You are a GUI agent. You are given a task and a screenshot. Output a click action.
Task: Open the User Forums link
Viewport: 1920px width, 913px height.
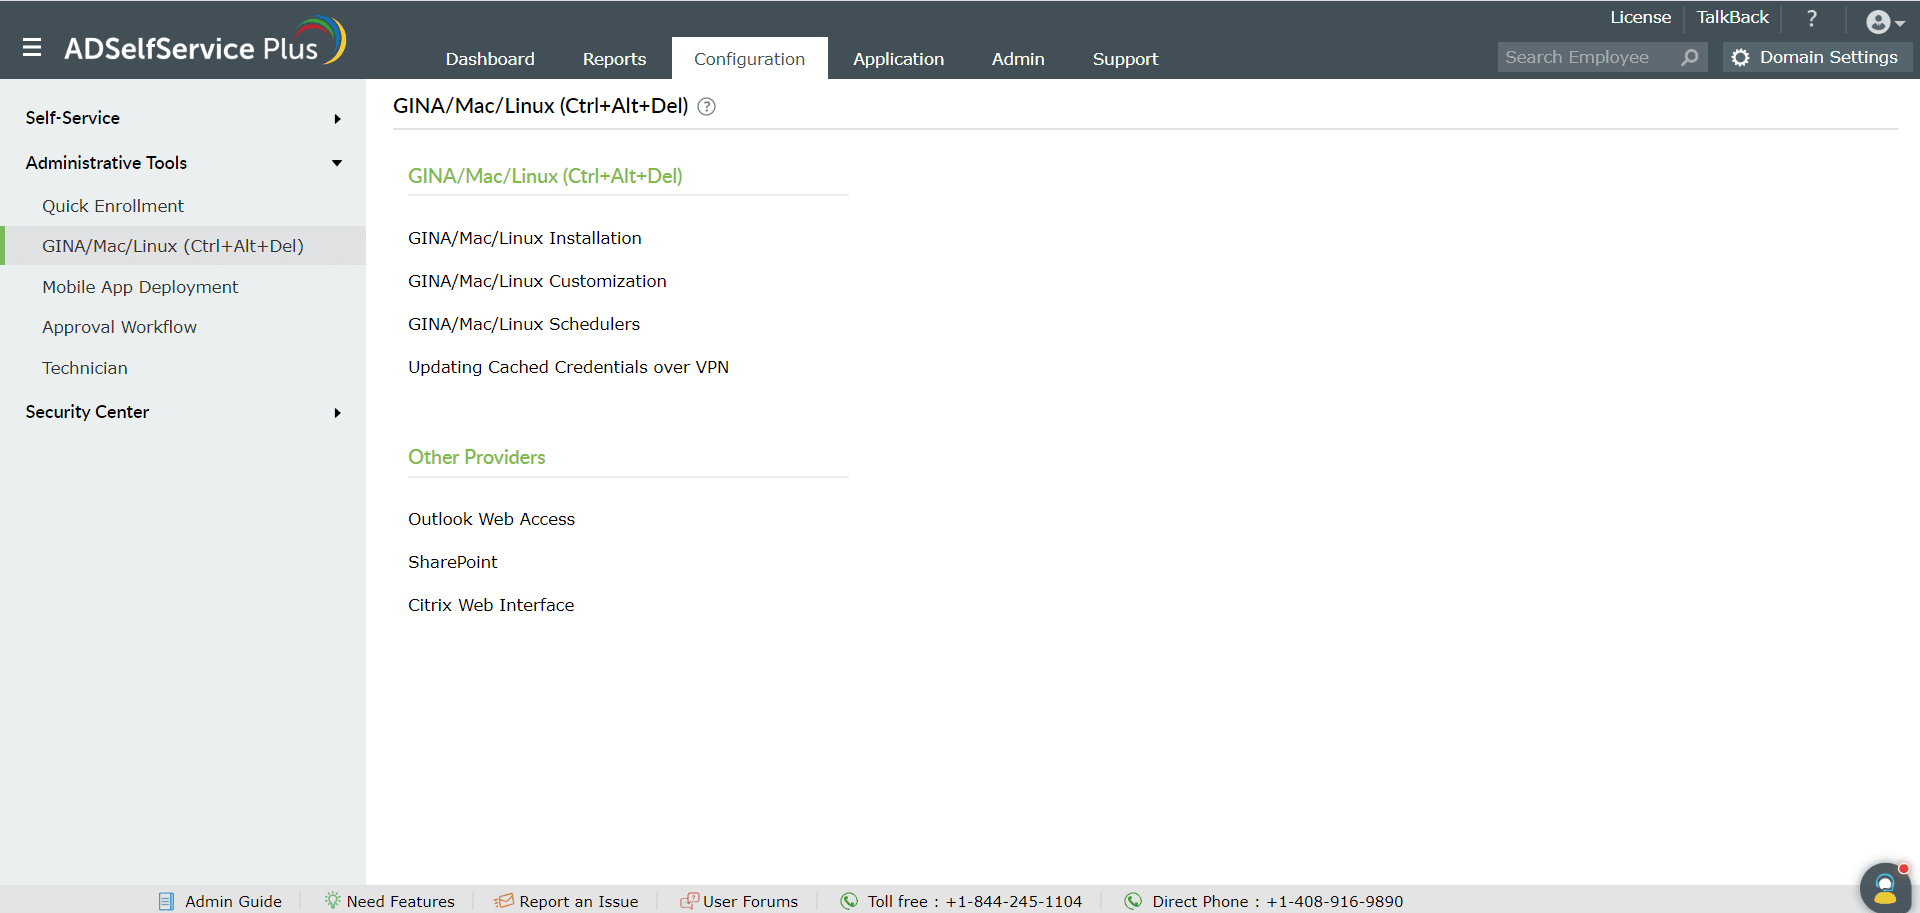(x=739, y=901)
